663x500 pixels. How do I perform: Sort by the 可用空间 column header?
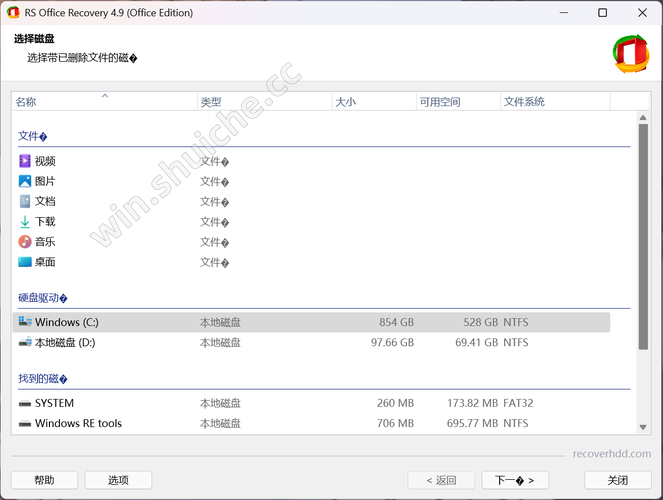[458, 101]
